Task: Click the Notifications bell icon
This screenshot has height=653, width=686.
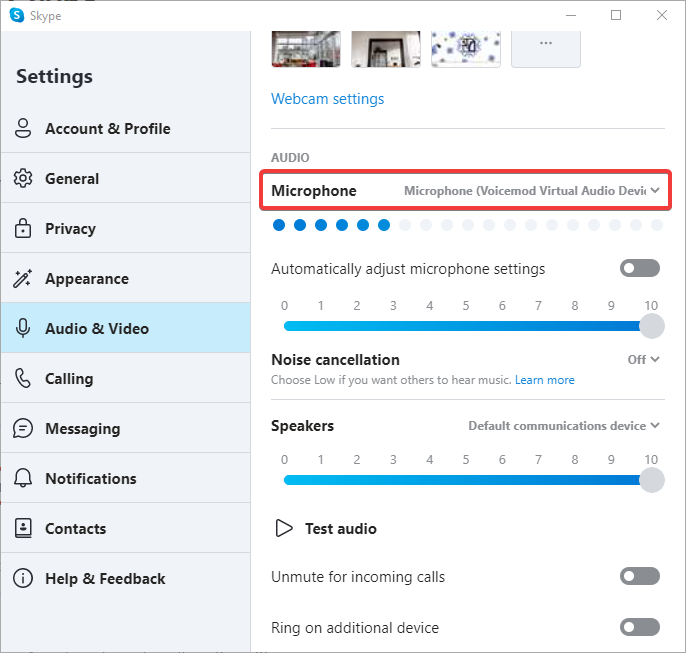Action: coord(23,478)
